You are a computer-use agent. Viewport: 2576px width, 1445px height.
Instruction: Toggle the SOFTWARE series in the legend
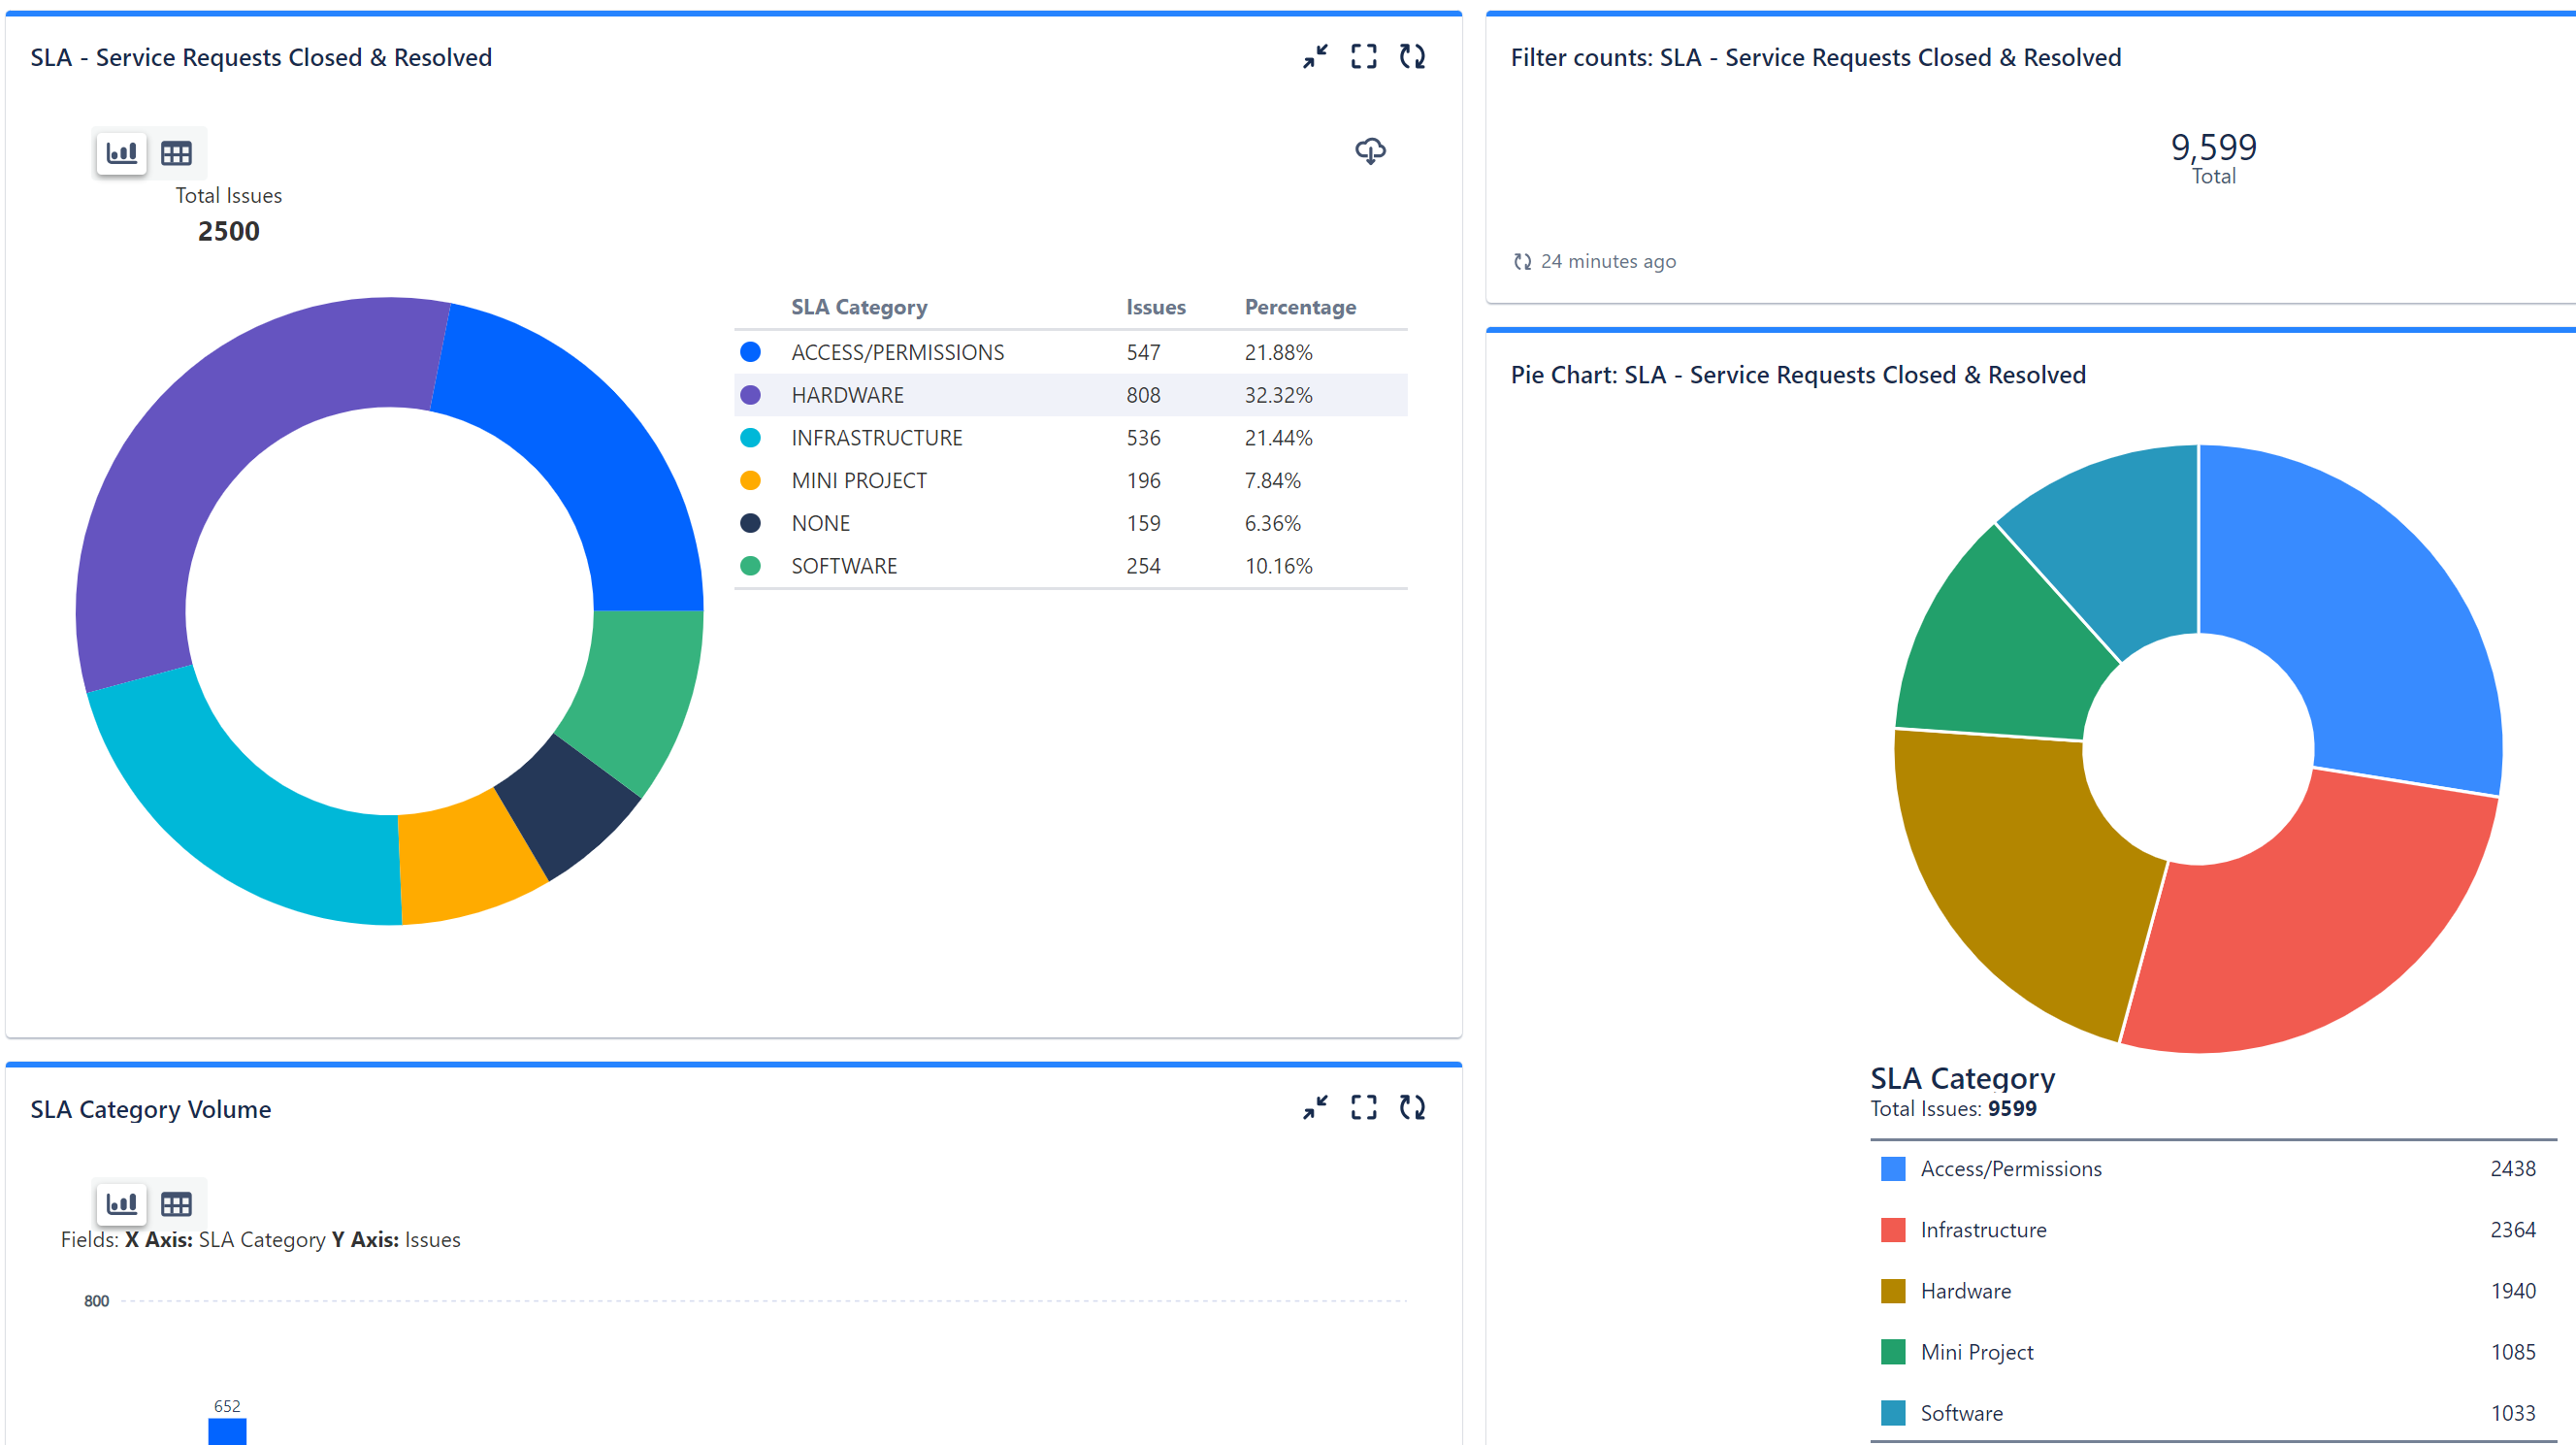point(750,565)
